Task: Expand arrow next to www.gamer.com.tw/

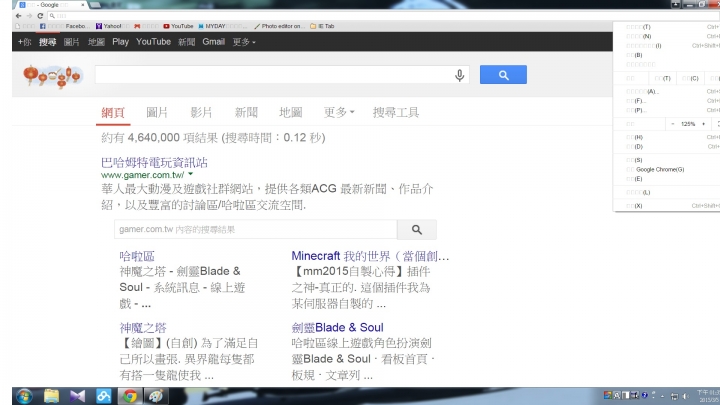Action: pos(190,174)
